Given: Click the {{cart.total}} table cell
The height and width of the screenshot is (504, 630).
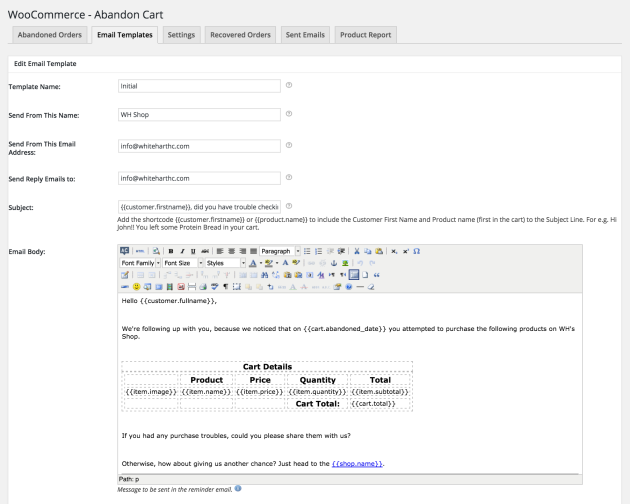Looking at the screenshot, I should point(380,403).
